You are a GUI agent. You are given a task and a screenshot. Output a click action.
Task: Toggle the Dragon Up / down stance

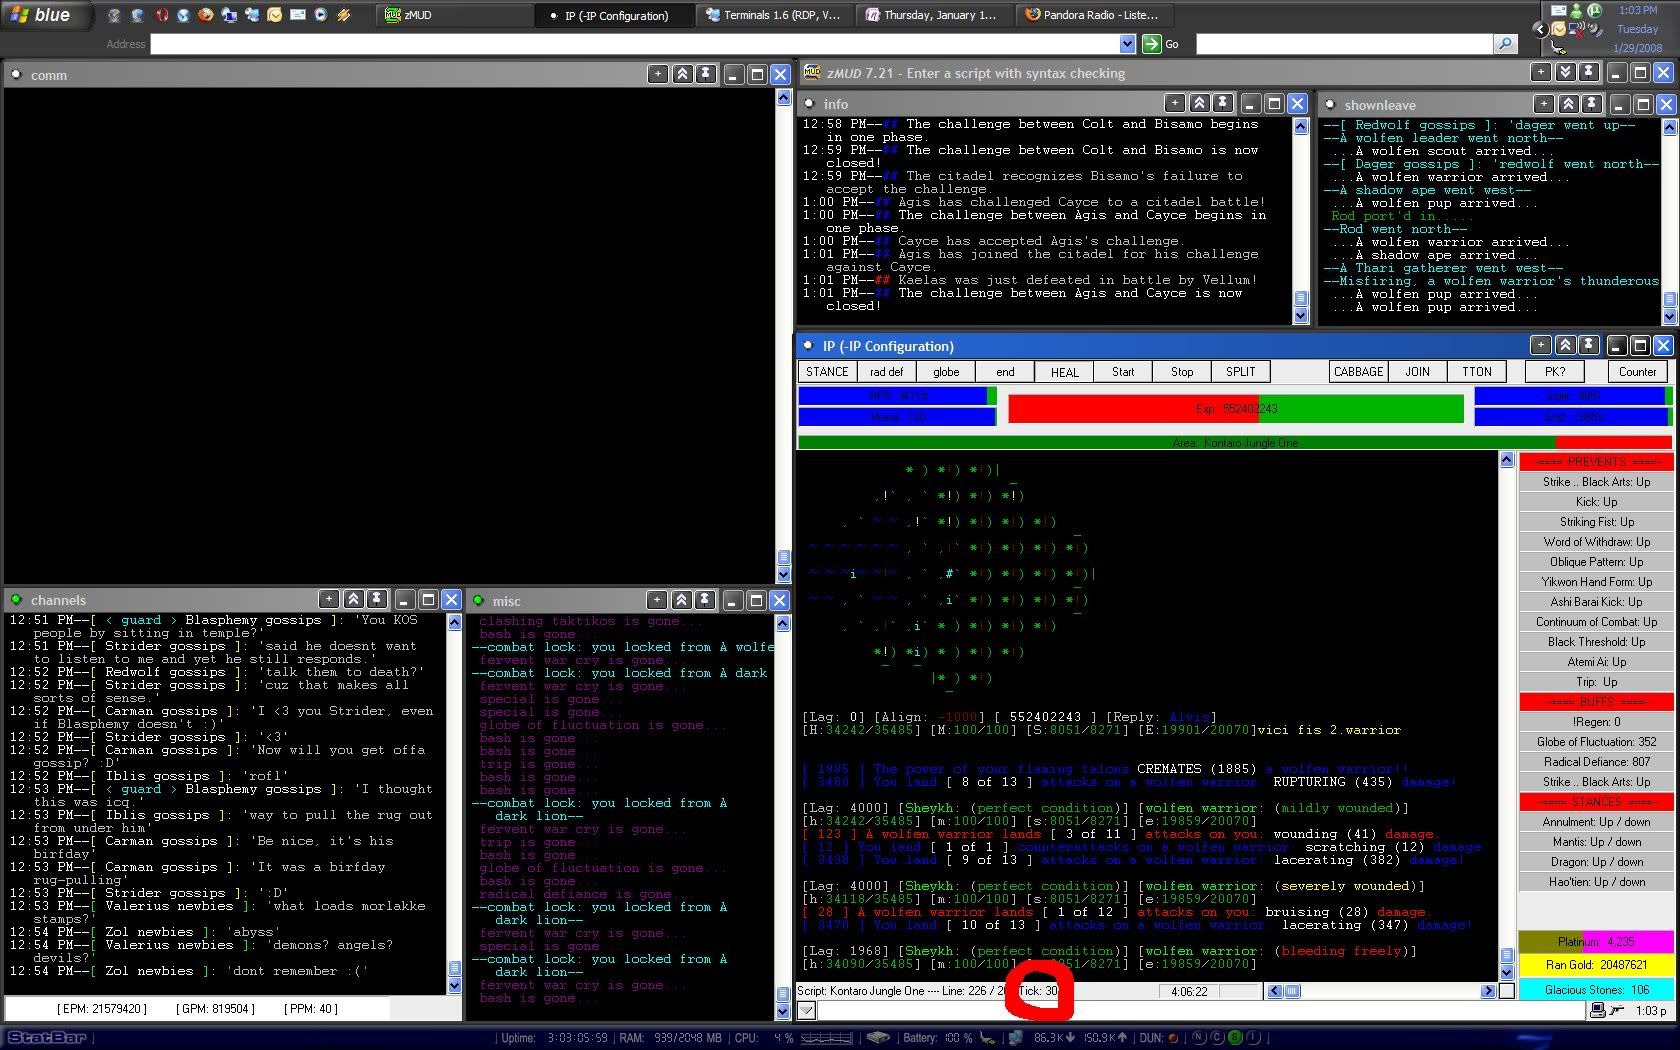tap(1595, 862)
